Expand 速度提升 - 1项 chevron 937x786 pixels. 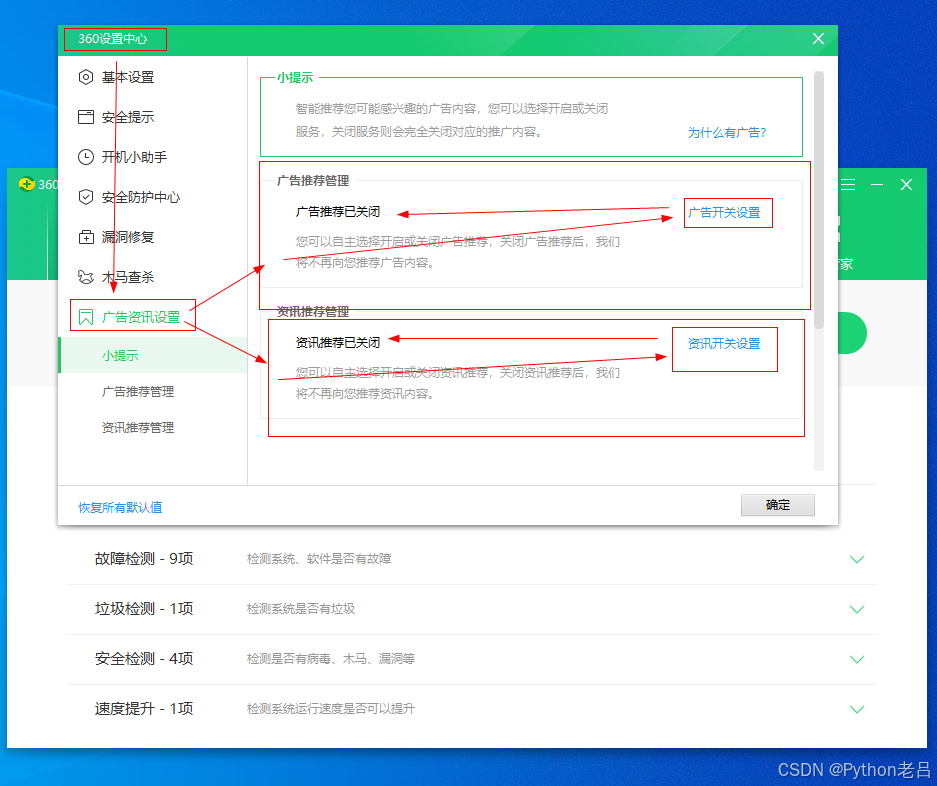[x=857, y=709]
